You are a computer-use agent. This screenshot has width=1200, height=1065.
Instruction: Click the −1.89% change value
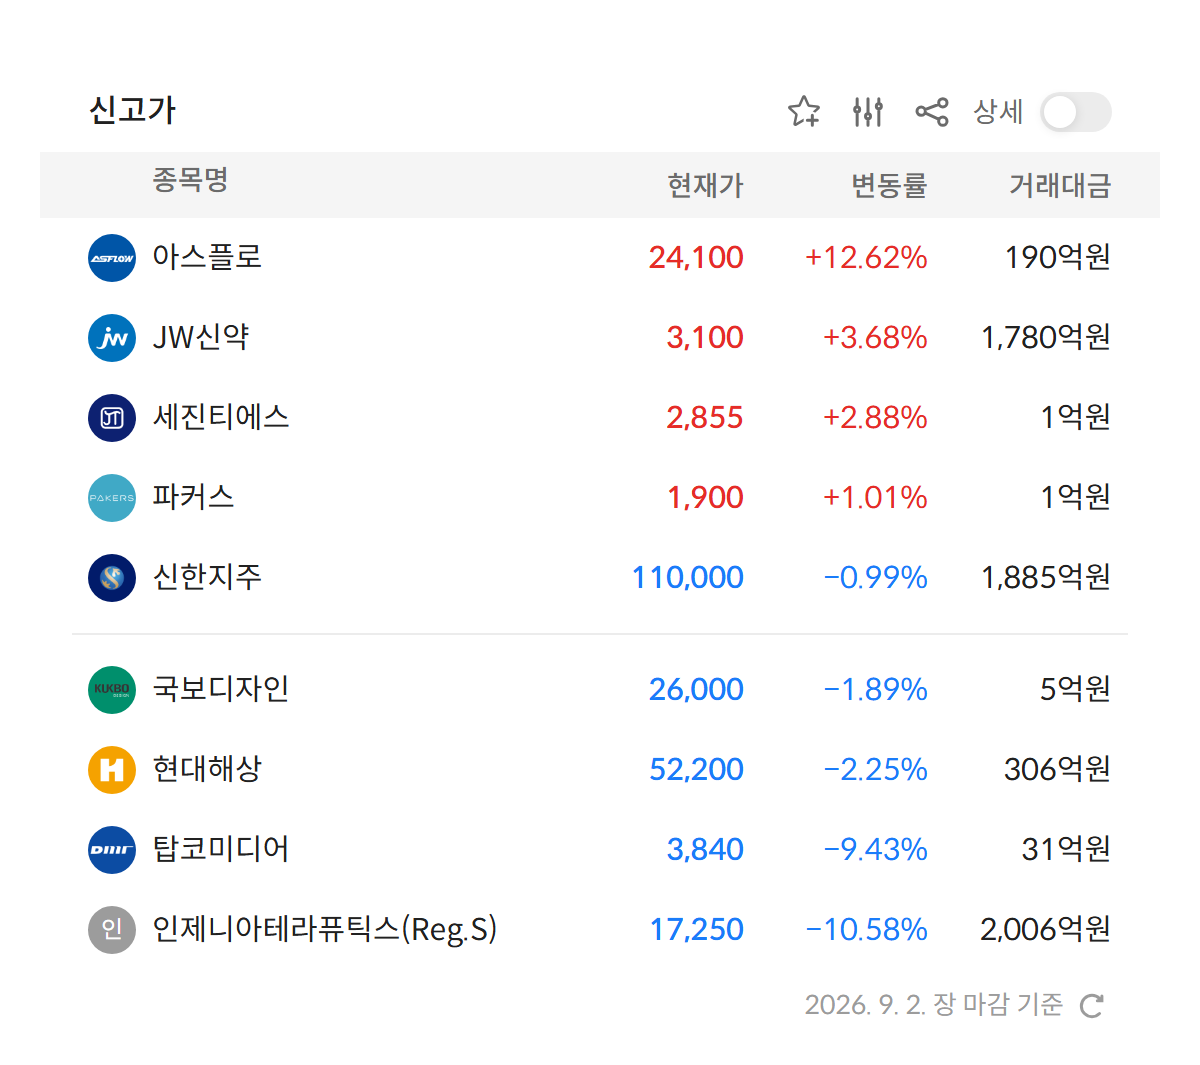point(875,690)
